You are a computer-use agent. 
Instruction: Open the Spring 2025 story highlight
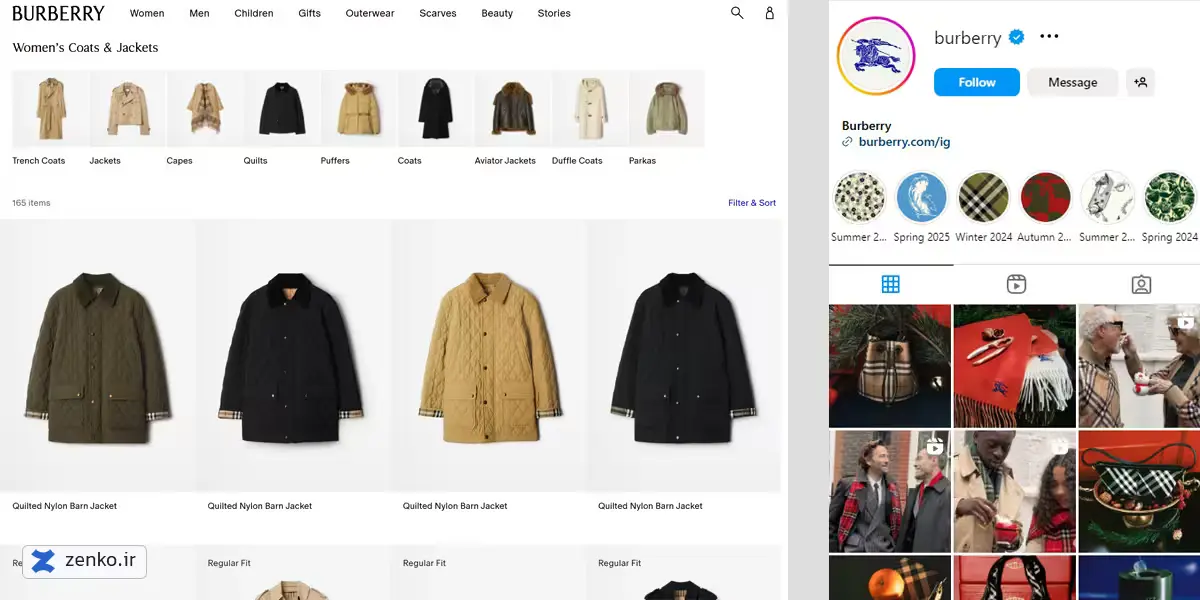click(x=922, y=197)
